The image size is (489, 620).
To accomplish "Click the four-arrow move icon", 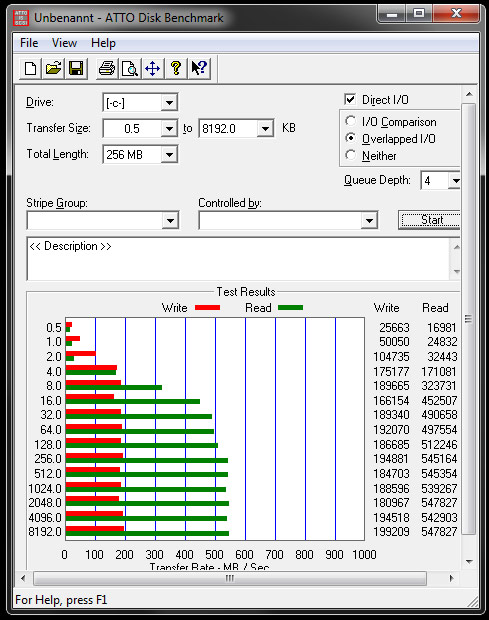I will pos(153,68).
